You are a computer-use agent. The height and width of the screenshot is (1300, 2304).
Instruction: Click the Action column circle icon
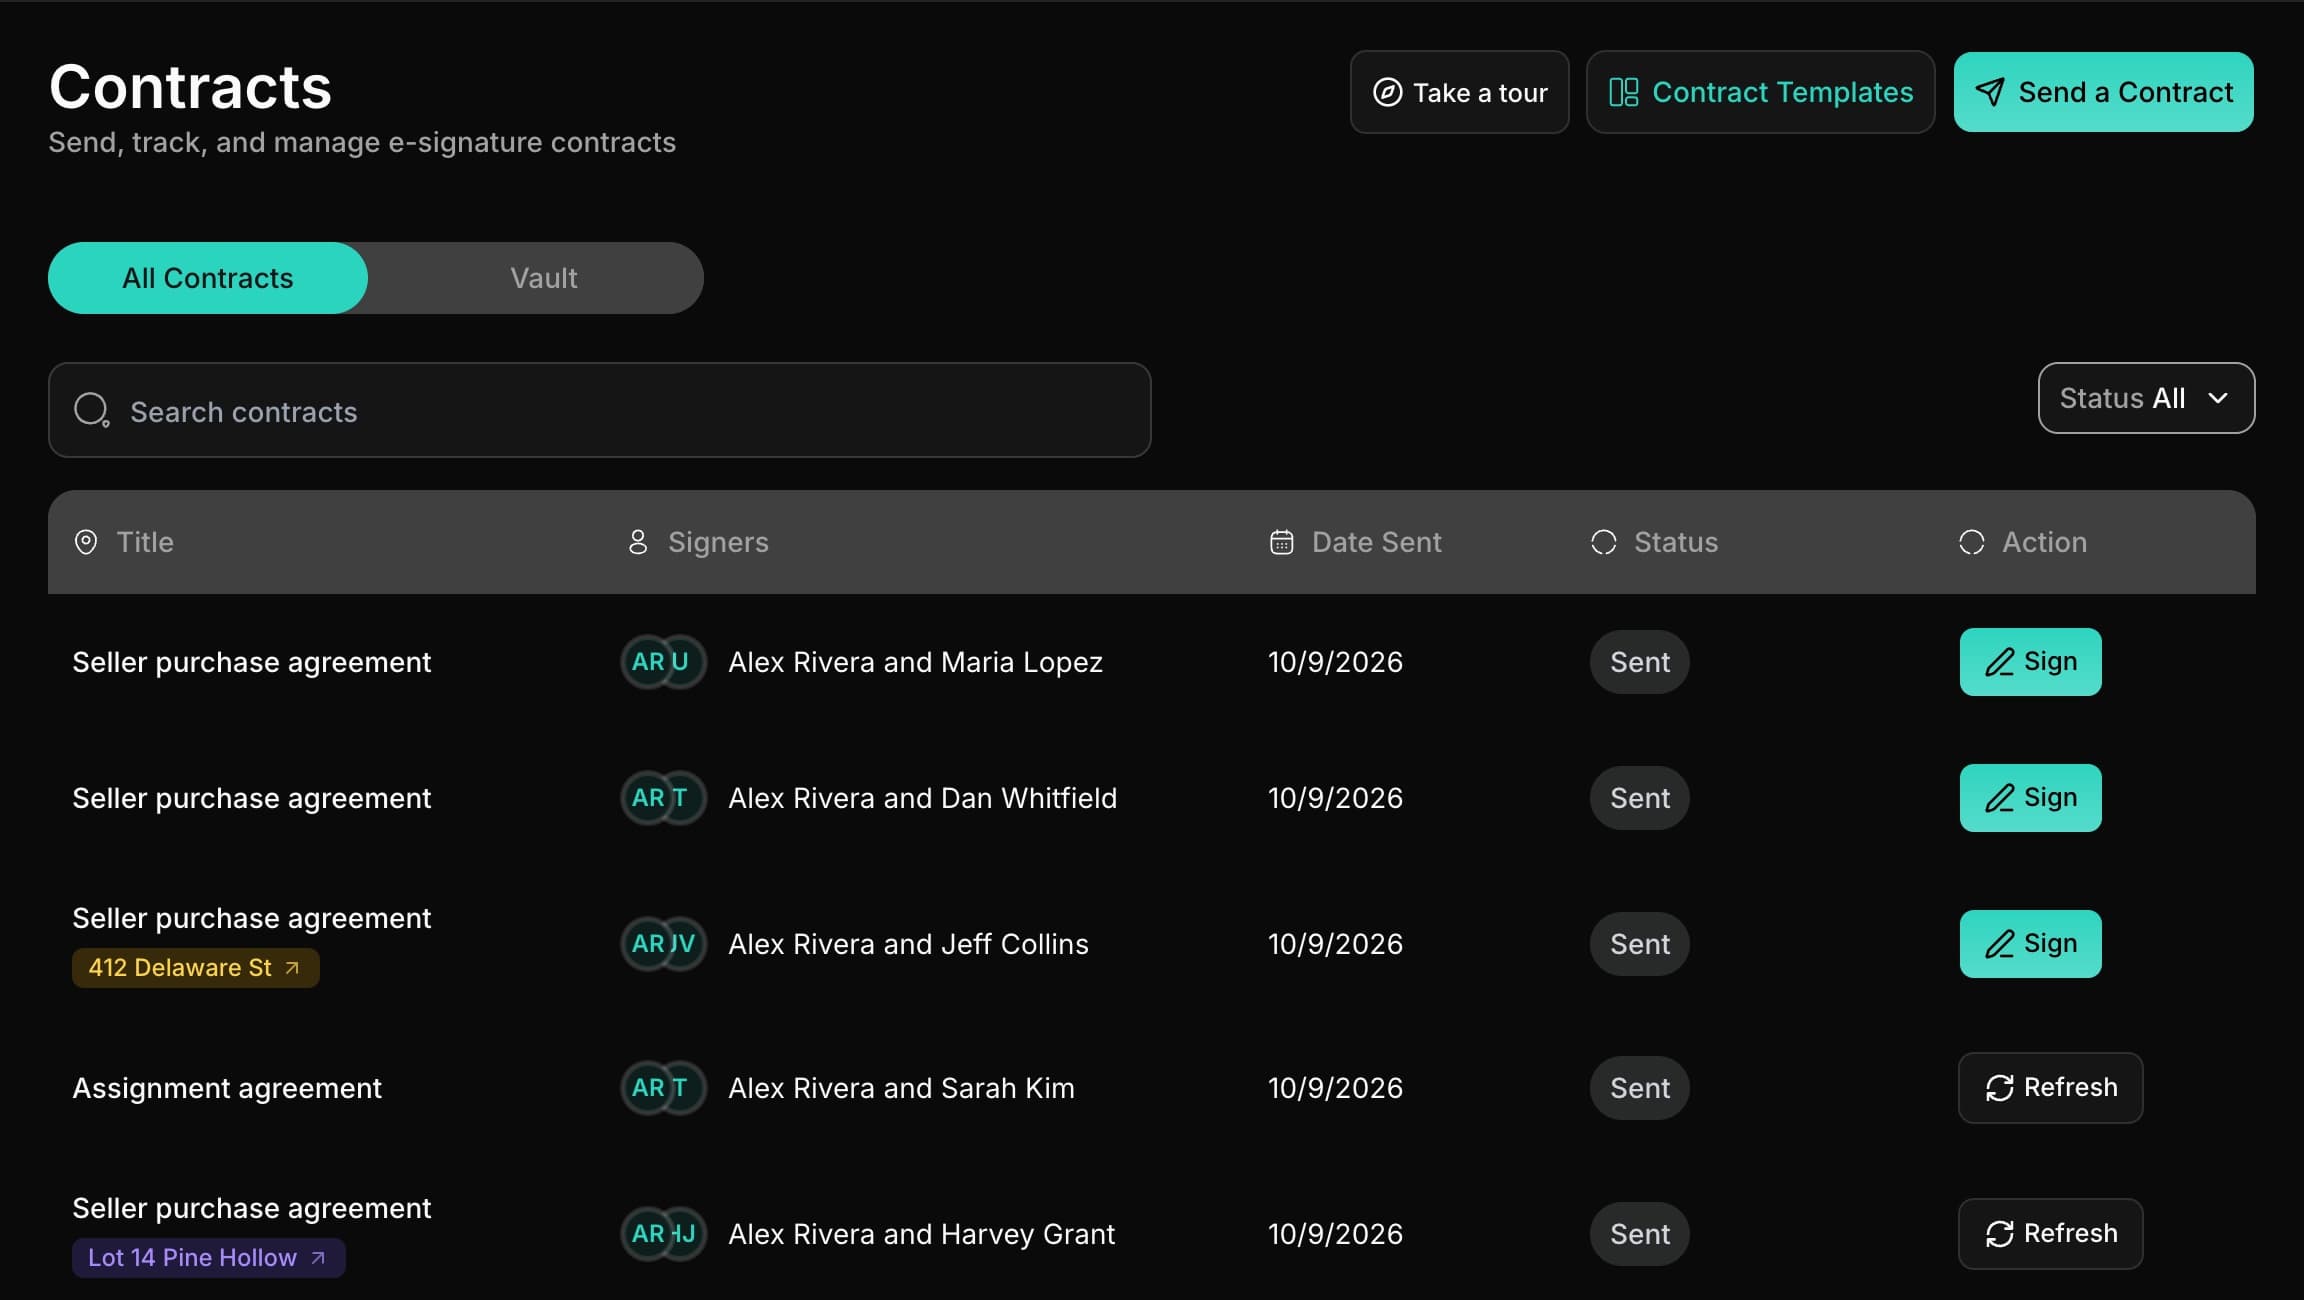pos(1972,542)
